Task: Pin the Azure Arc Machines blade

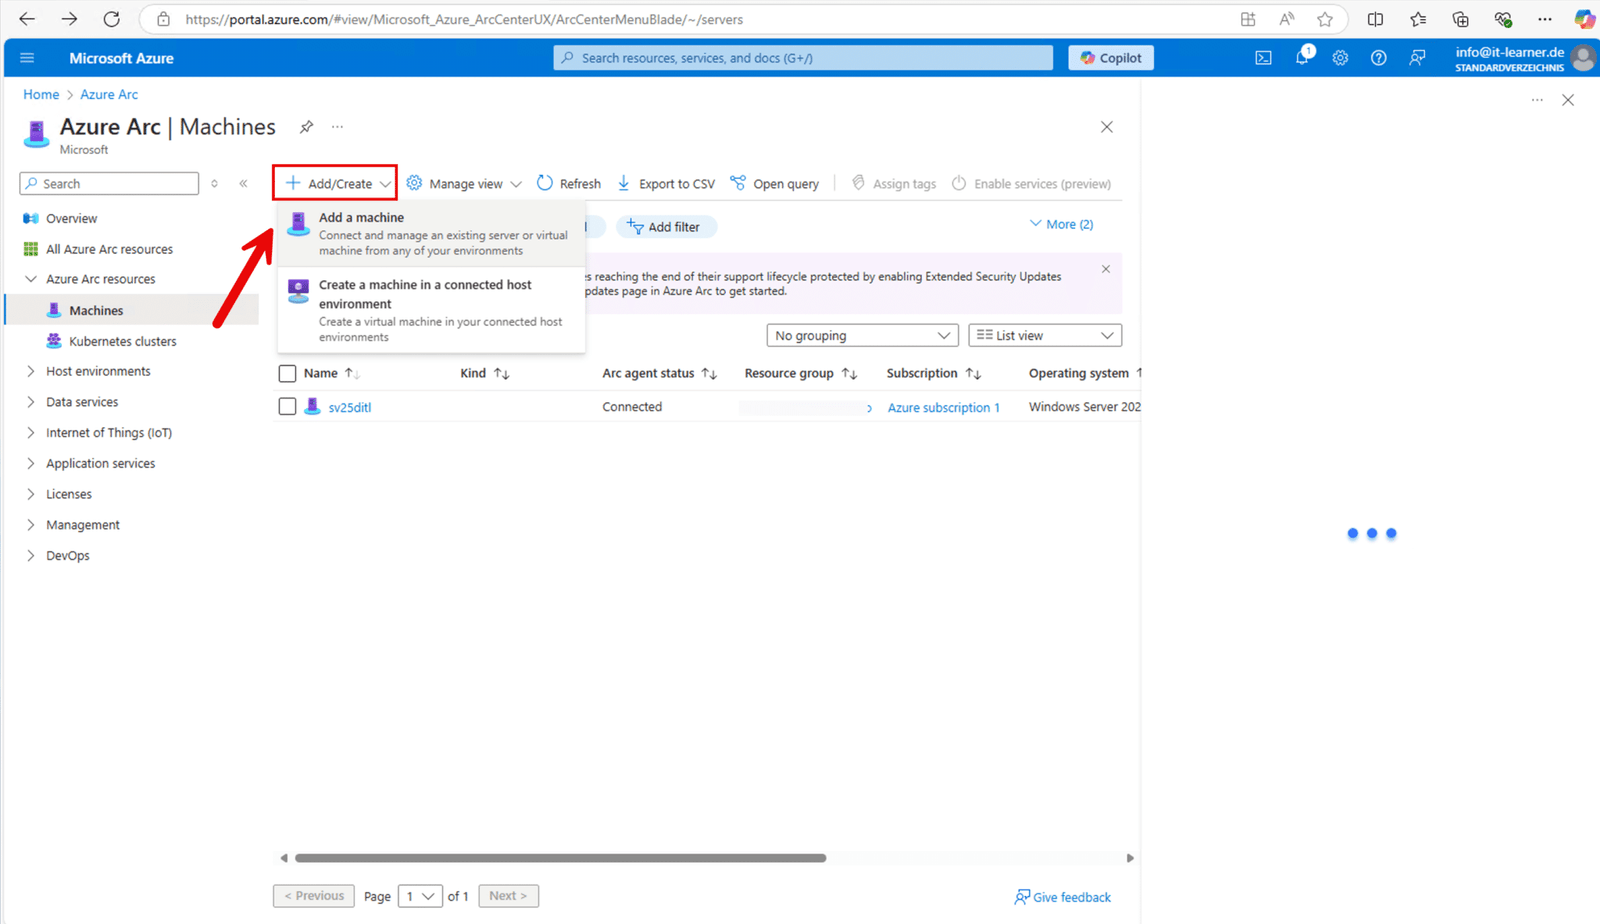Action: (x=306, y=126)
